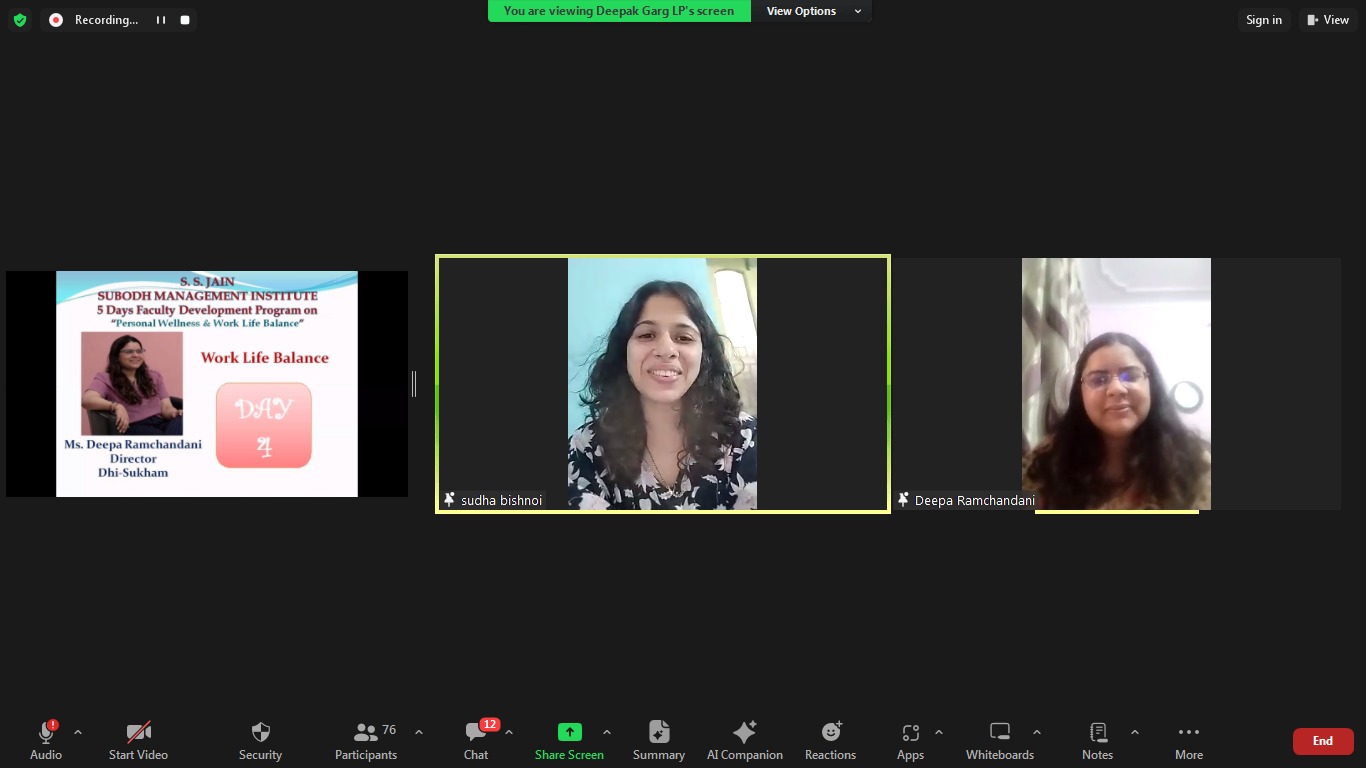This screenshot has width=1366, height=768.
Task: Pause the meeting recording
Action: [x=161, y=20]
